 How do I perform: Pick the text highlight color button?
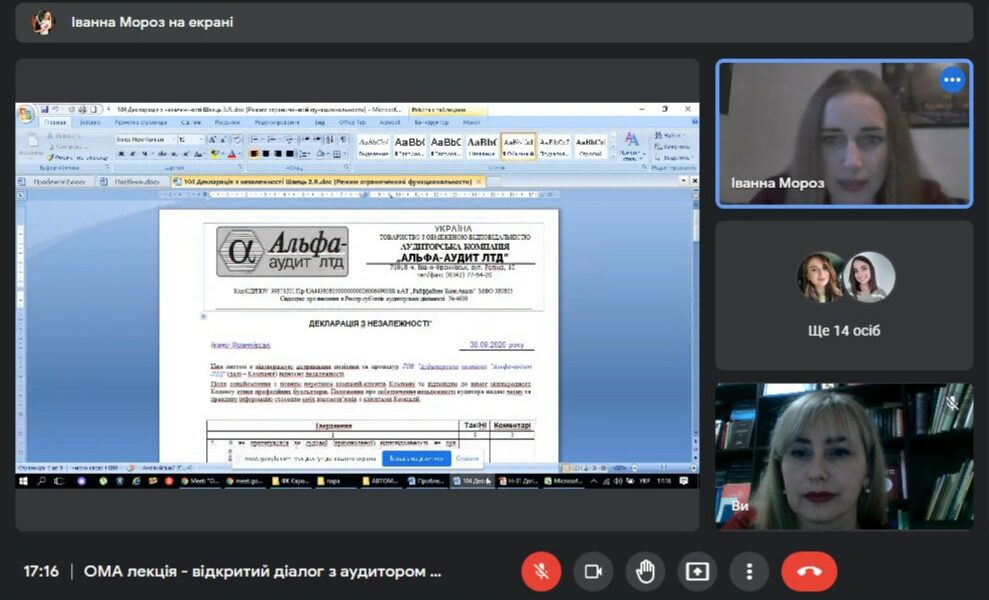coord(214,154)
